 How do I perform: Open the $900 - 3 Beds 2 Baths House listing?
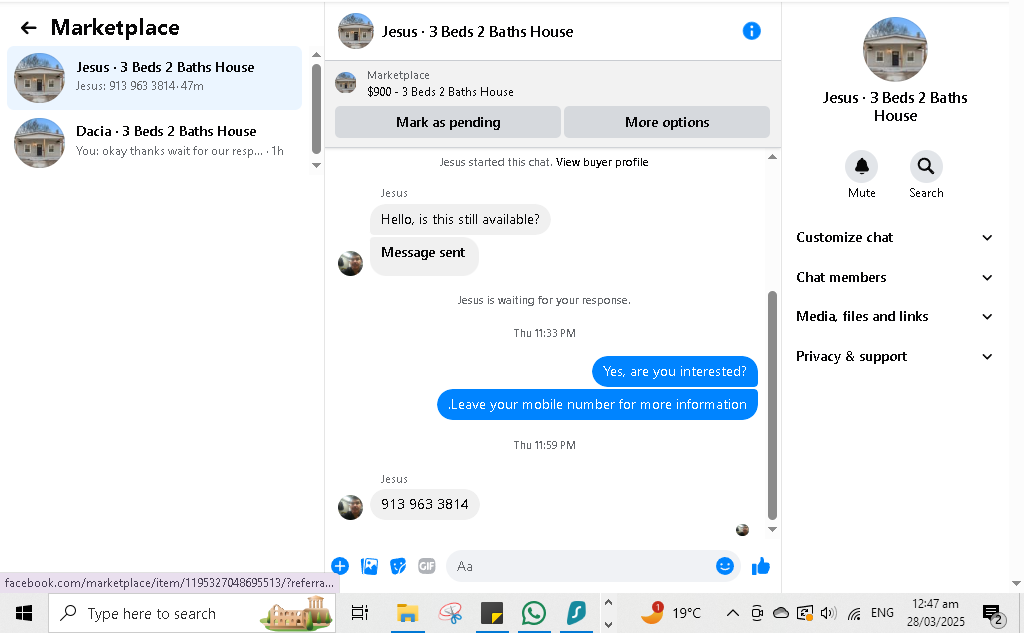(x=440, y=91)
